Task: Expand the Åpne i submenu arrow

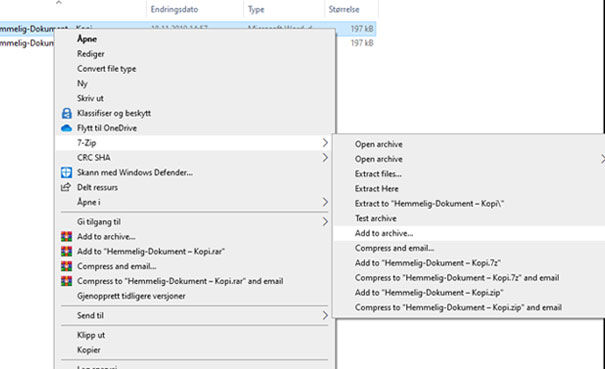Action: (325, 202)
